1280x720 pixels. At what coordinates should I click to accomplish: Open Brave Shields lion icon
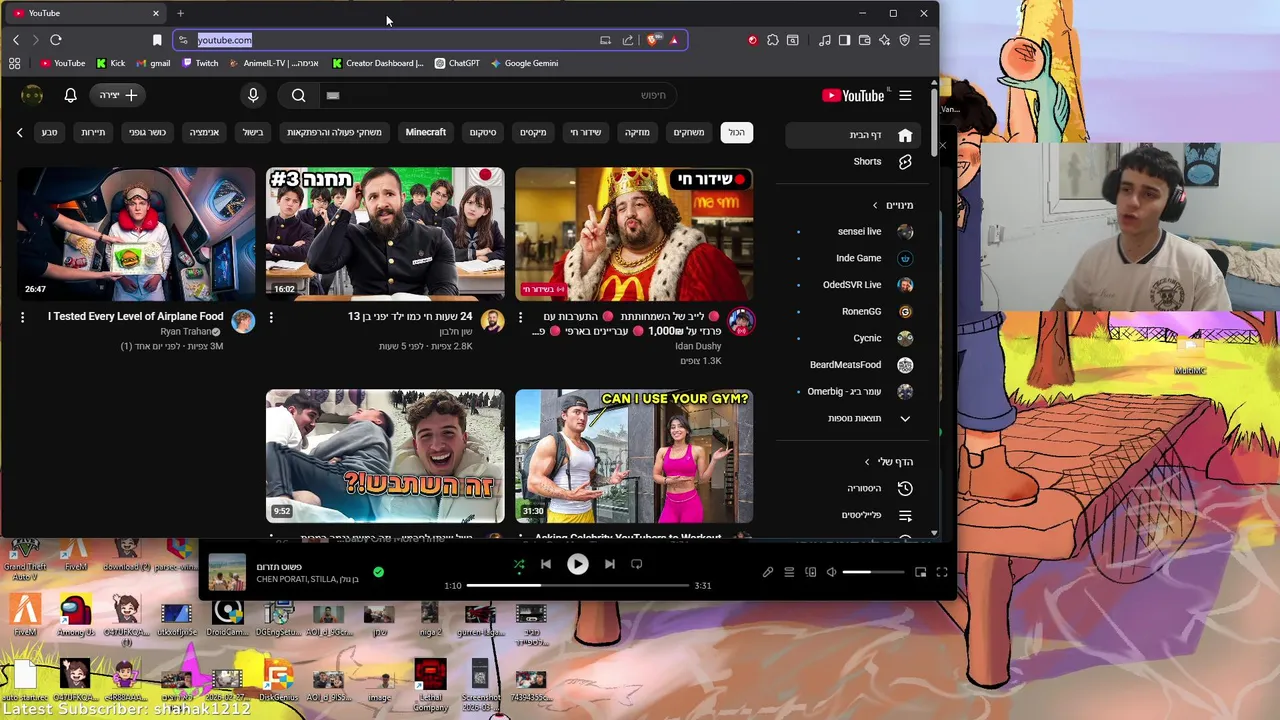(x=653, y=40)
